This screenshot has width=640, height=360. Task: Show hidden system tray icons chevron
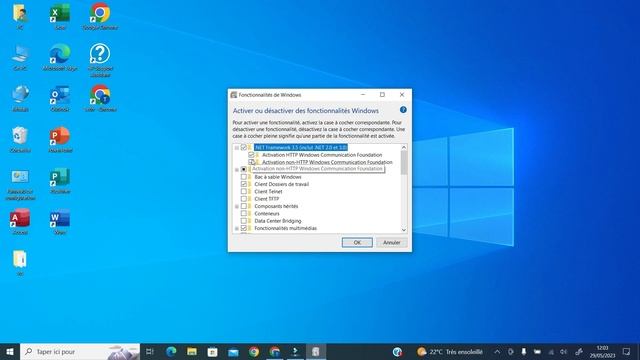pyautogui.click(x=497, y=351)
